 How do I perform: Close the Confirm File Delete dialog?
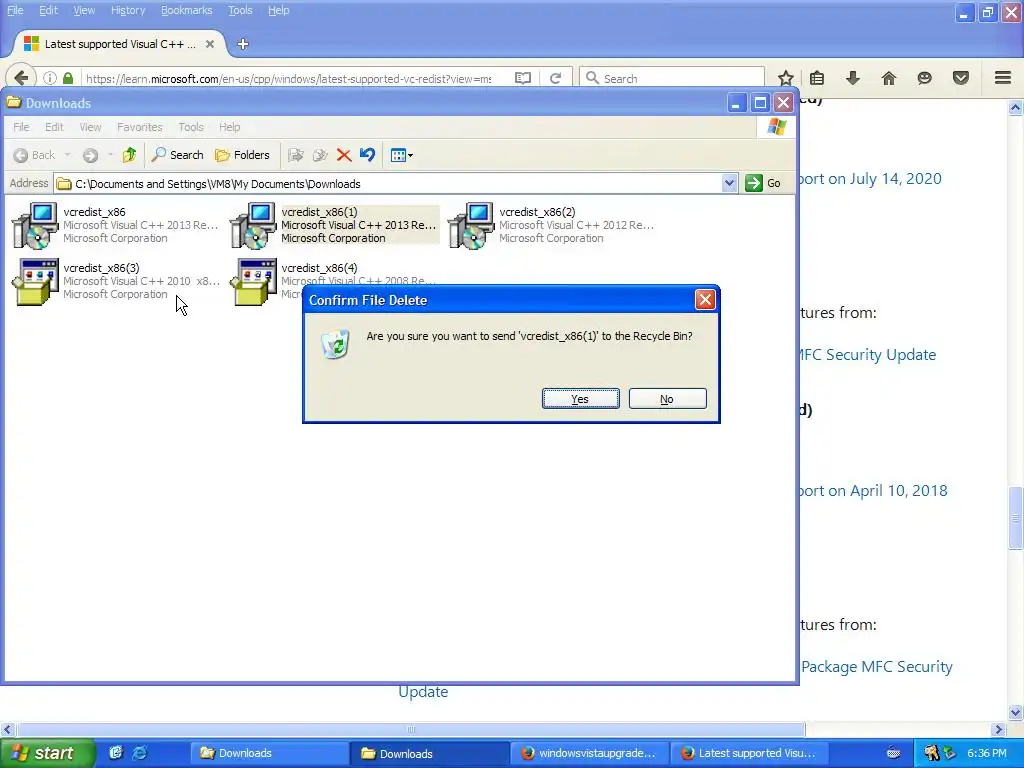point(705,300)
